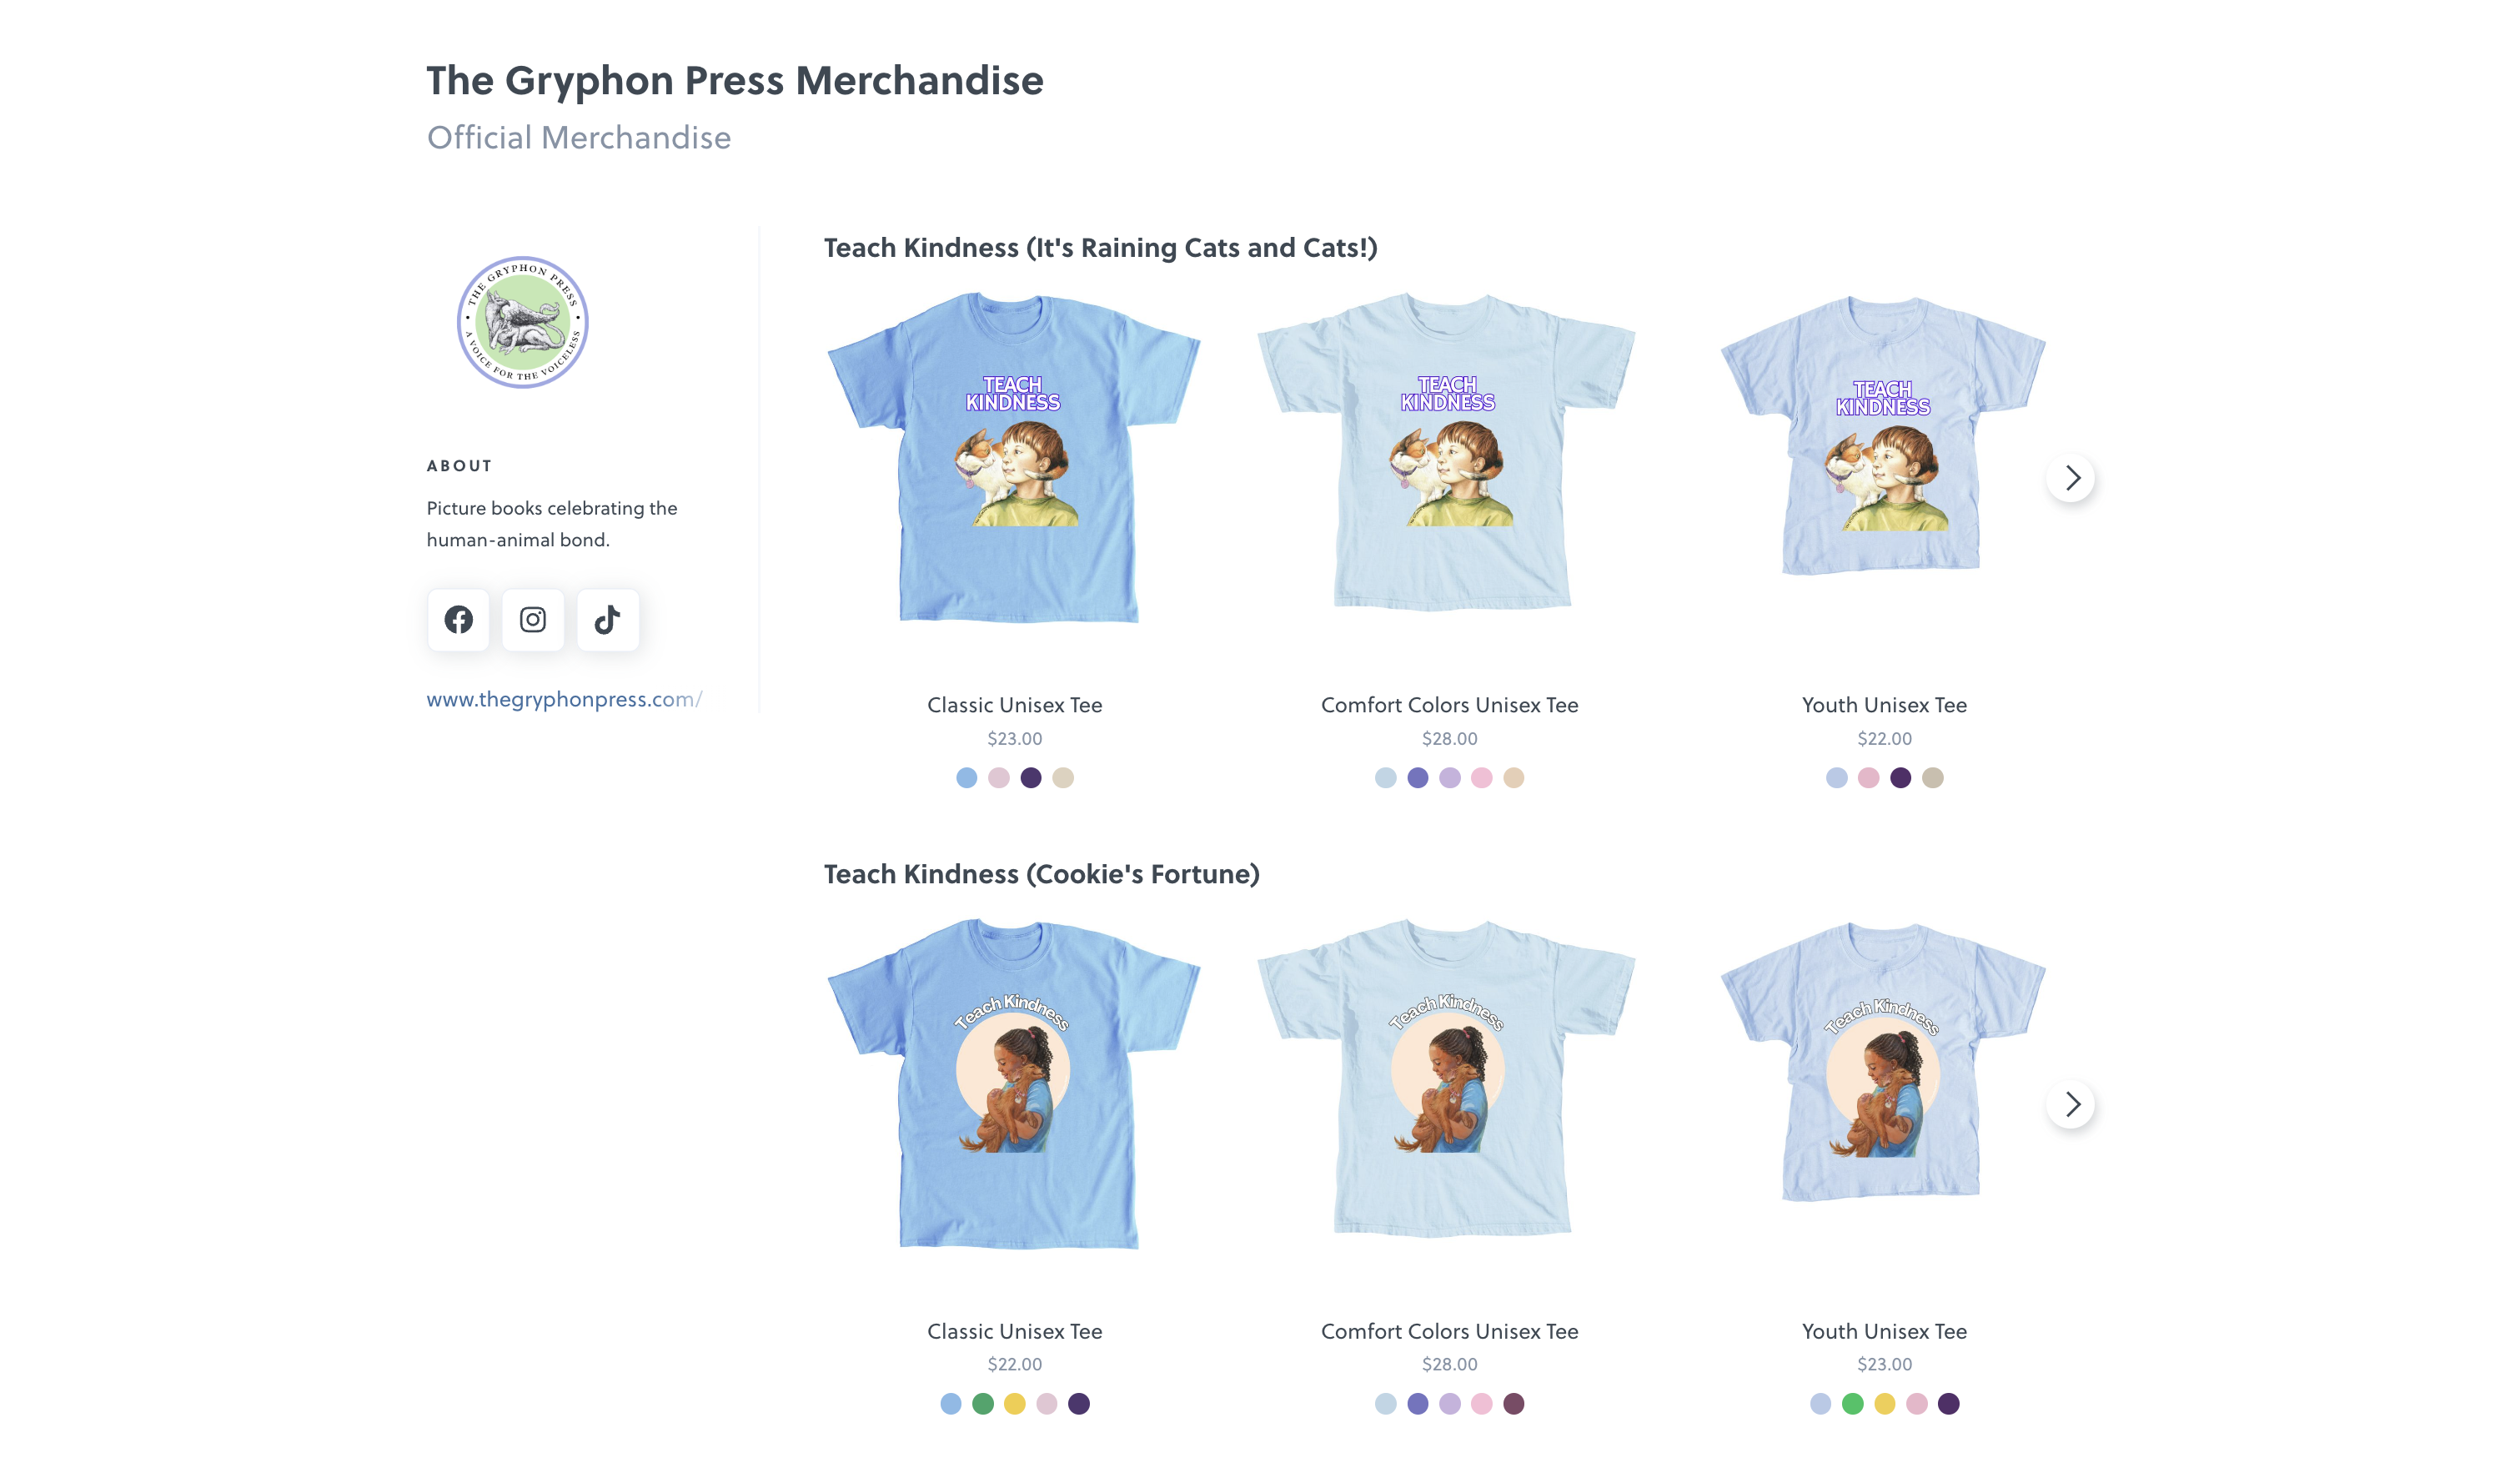Select pink swatch on Raining Cats Comfort Colors Tee
2520x1463 pixels.
pyautogui.click(x=1482, y=778)
